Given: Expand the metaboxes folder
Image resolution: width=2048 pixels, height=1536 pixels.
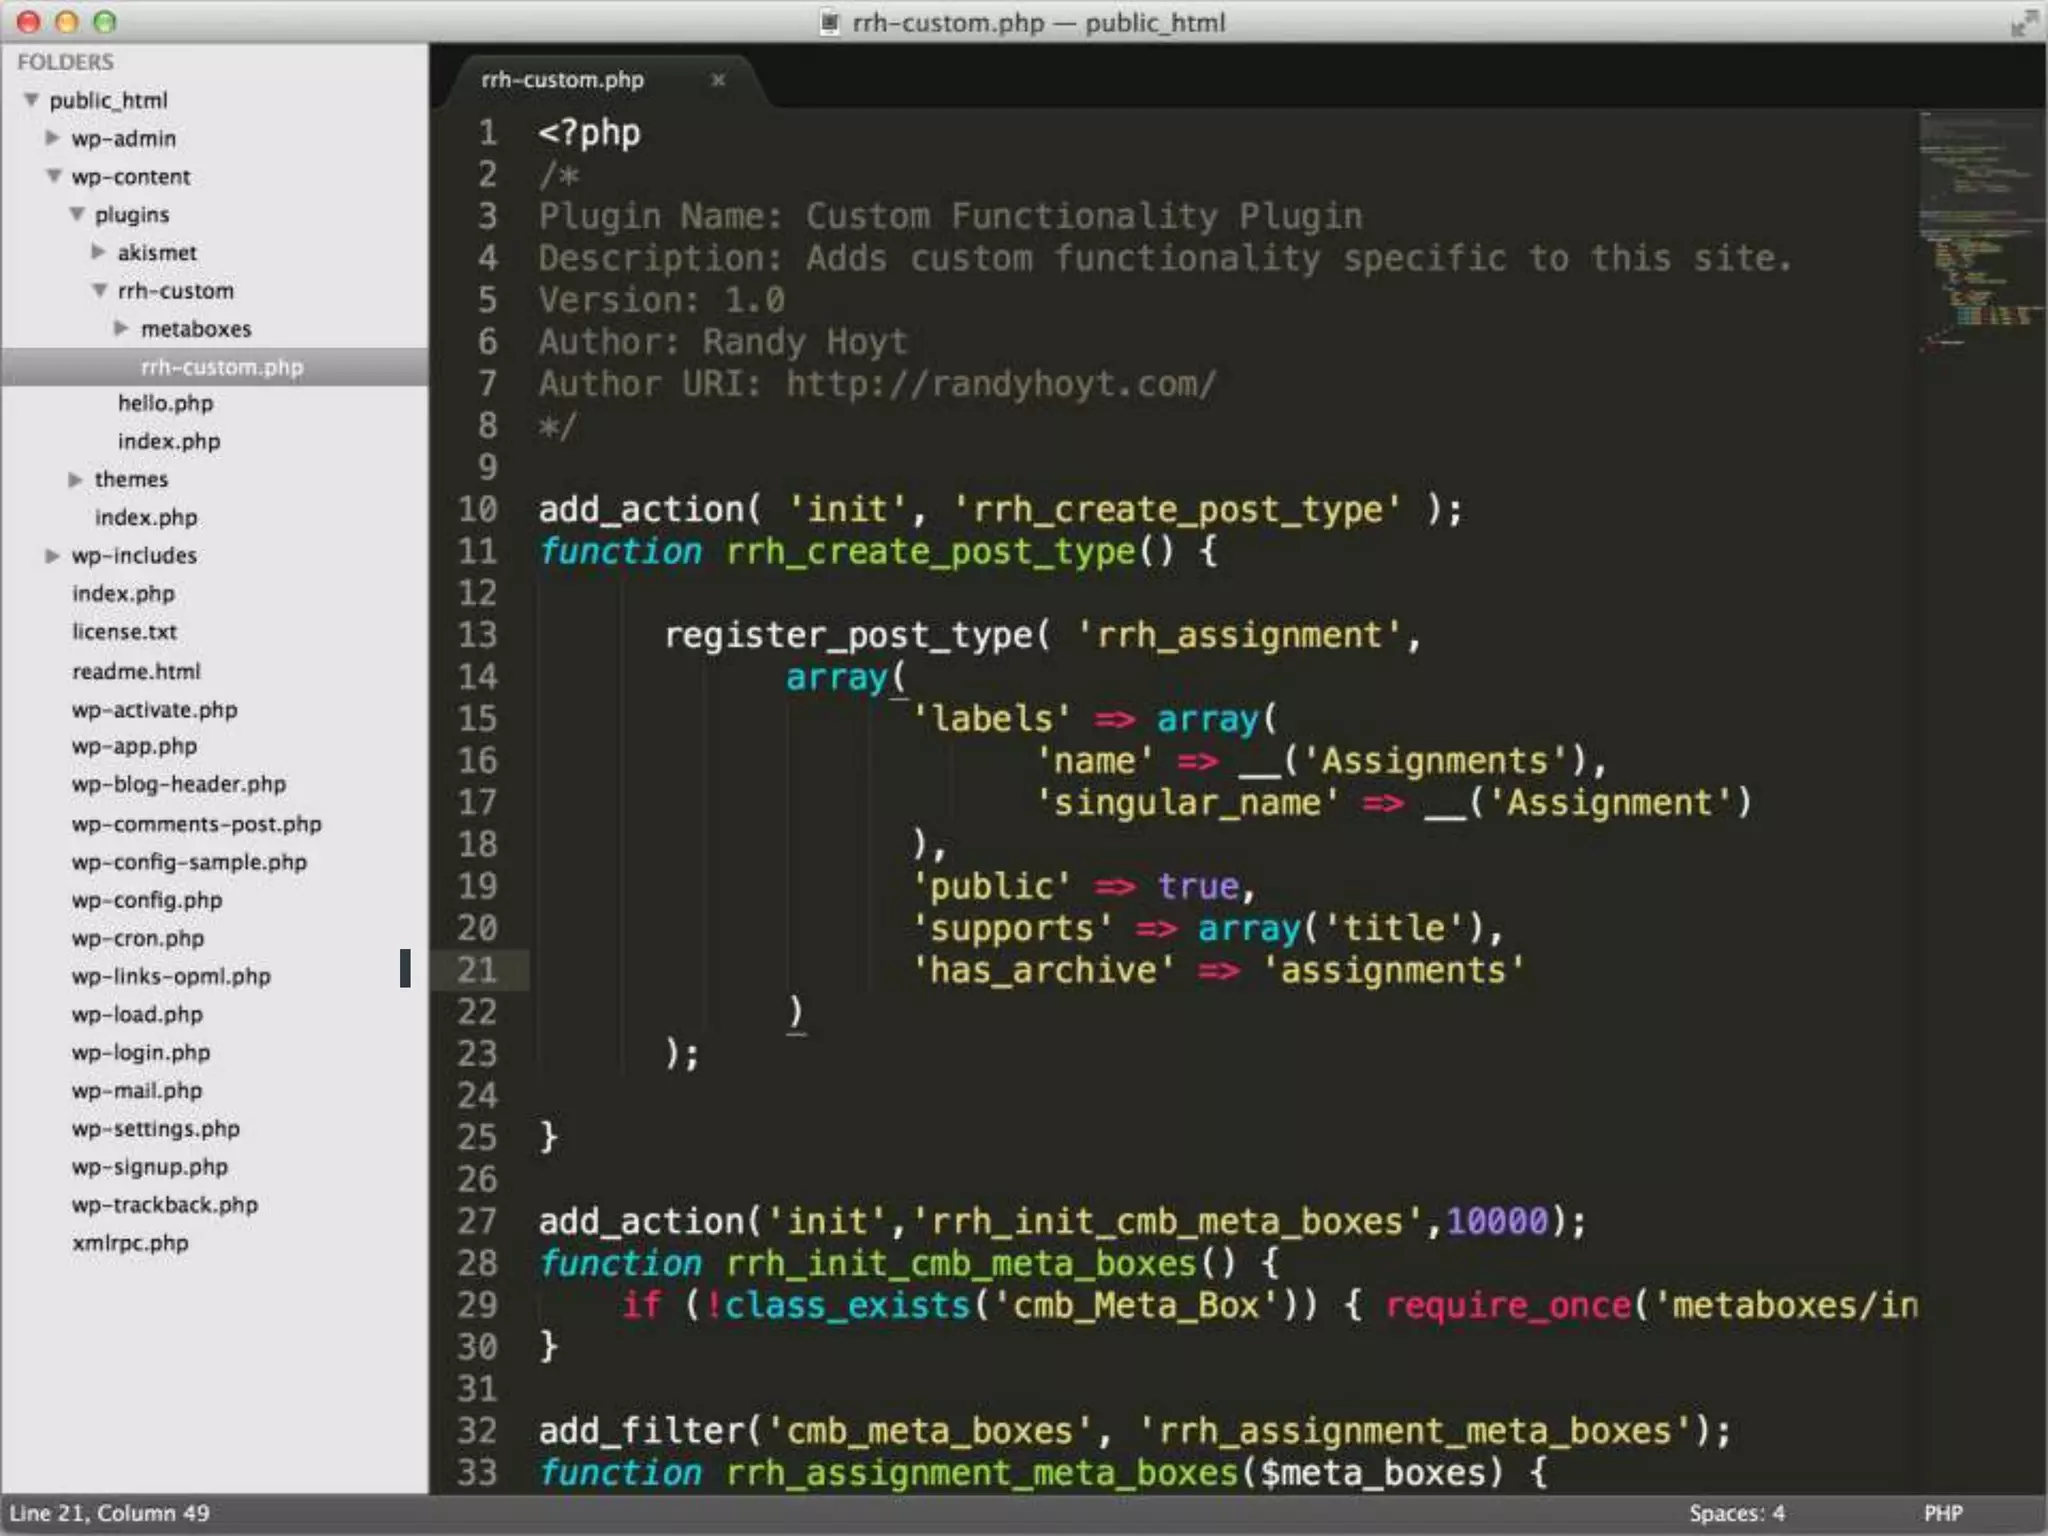Looking at the screenshot, I should [121, 328].
